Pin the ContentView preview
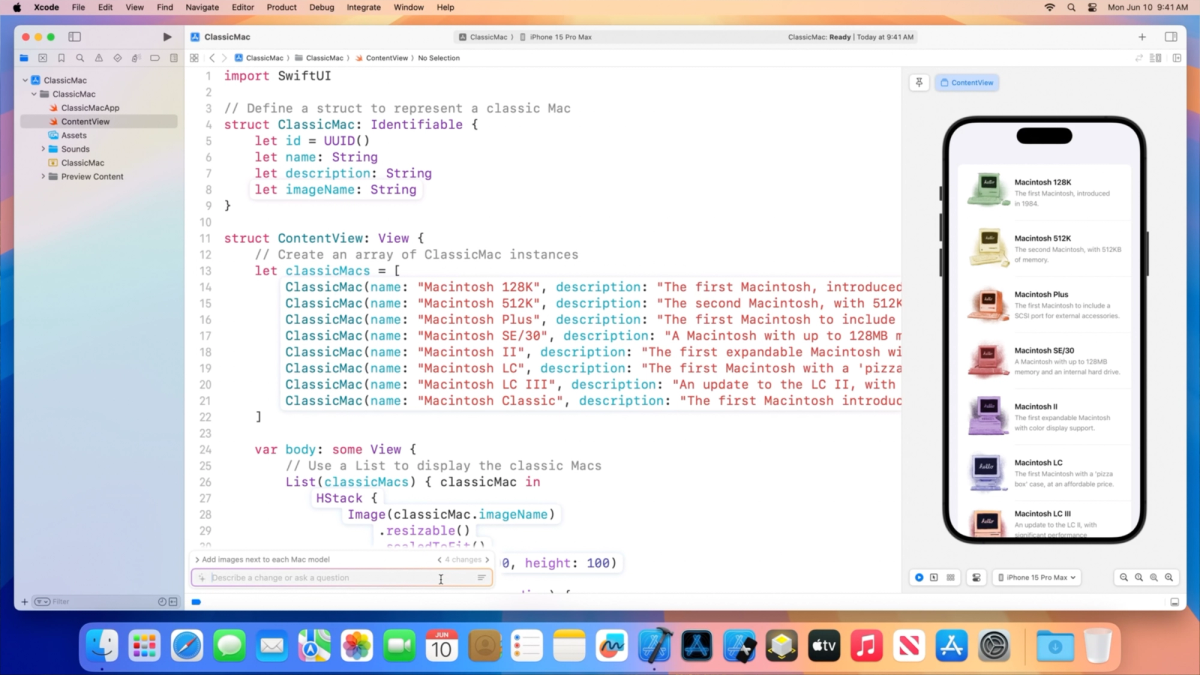 (x=919, y=82)
